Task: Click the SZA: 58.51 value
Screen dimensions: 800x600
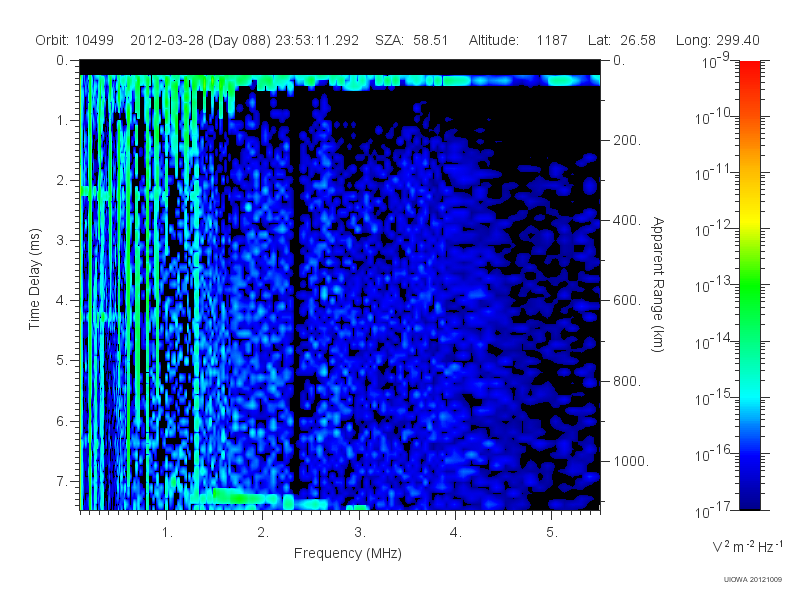Action: click(x=411, y=40)
